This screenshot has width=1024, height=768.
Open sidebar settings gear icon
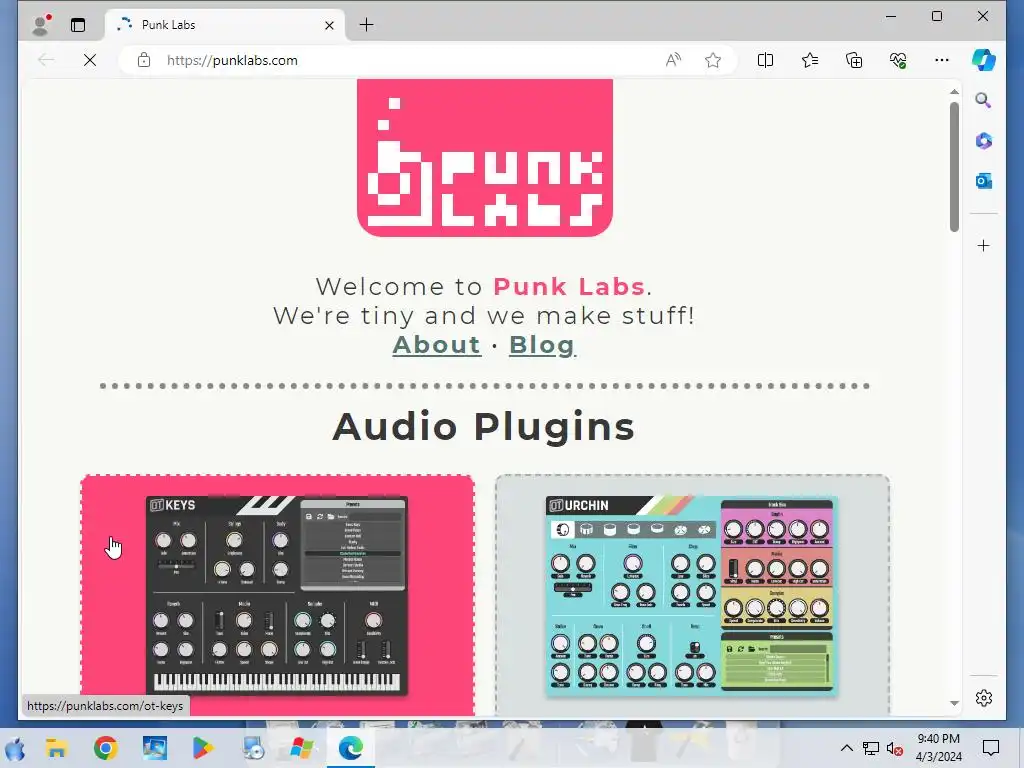point(984,698)
